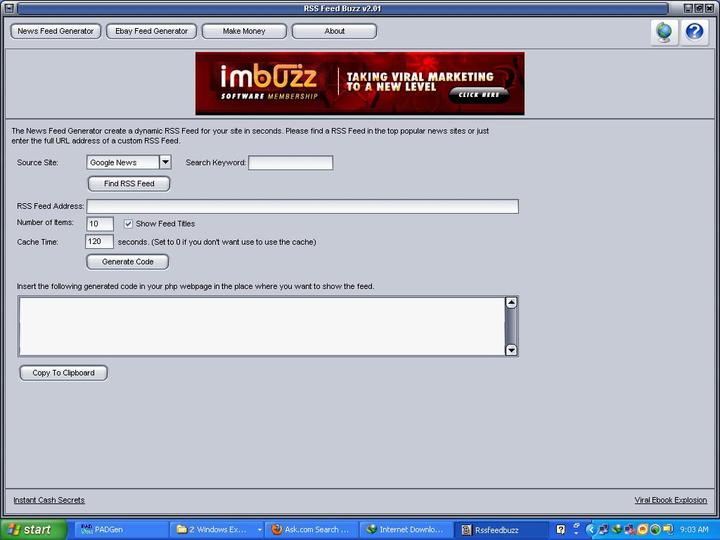Click the imbuzz banner advertisement
720x540 pixels.
[x=360, y=84]
